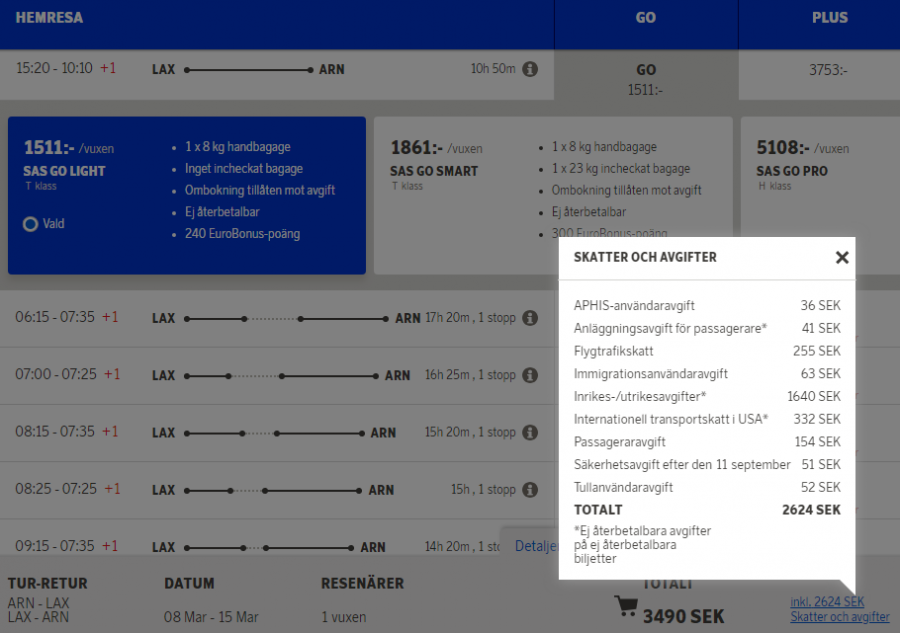This screenshot has width=900, height=633.
Task: Open info icon on the 14h 20m flight
Action: 530,546
